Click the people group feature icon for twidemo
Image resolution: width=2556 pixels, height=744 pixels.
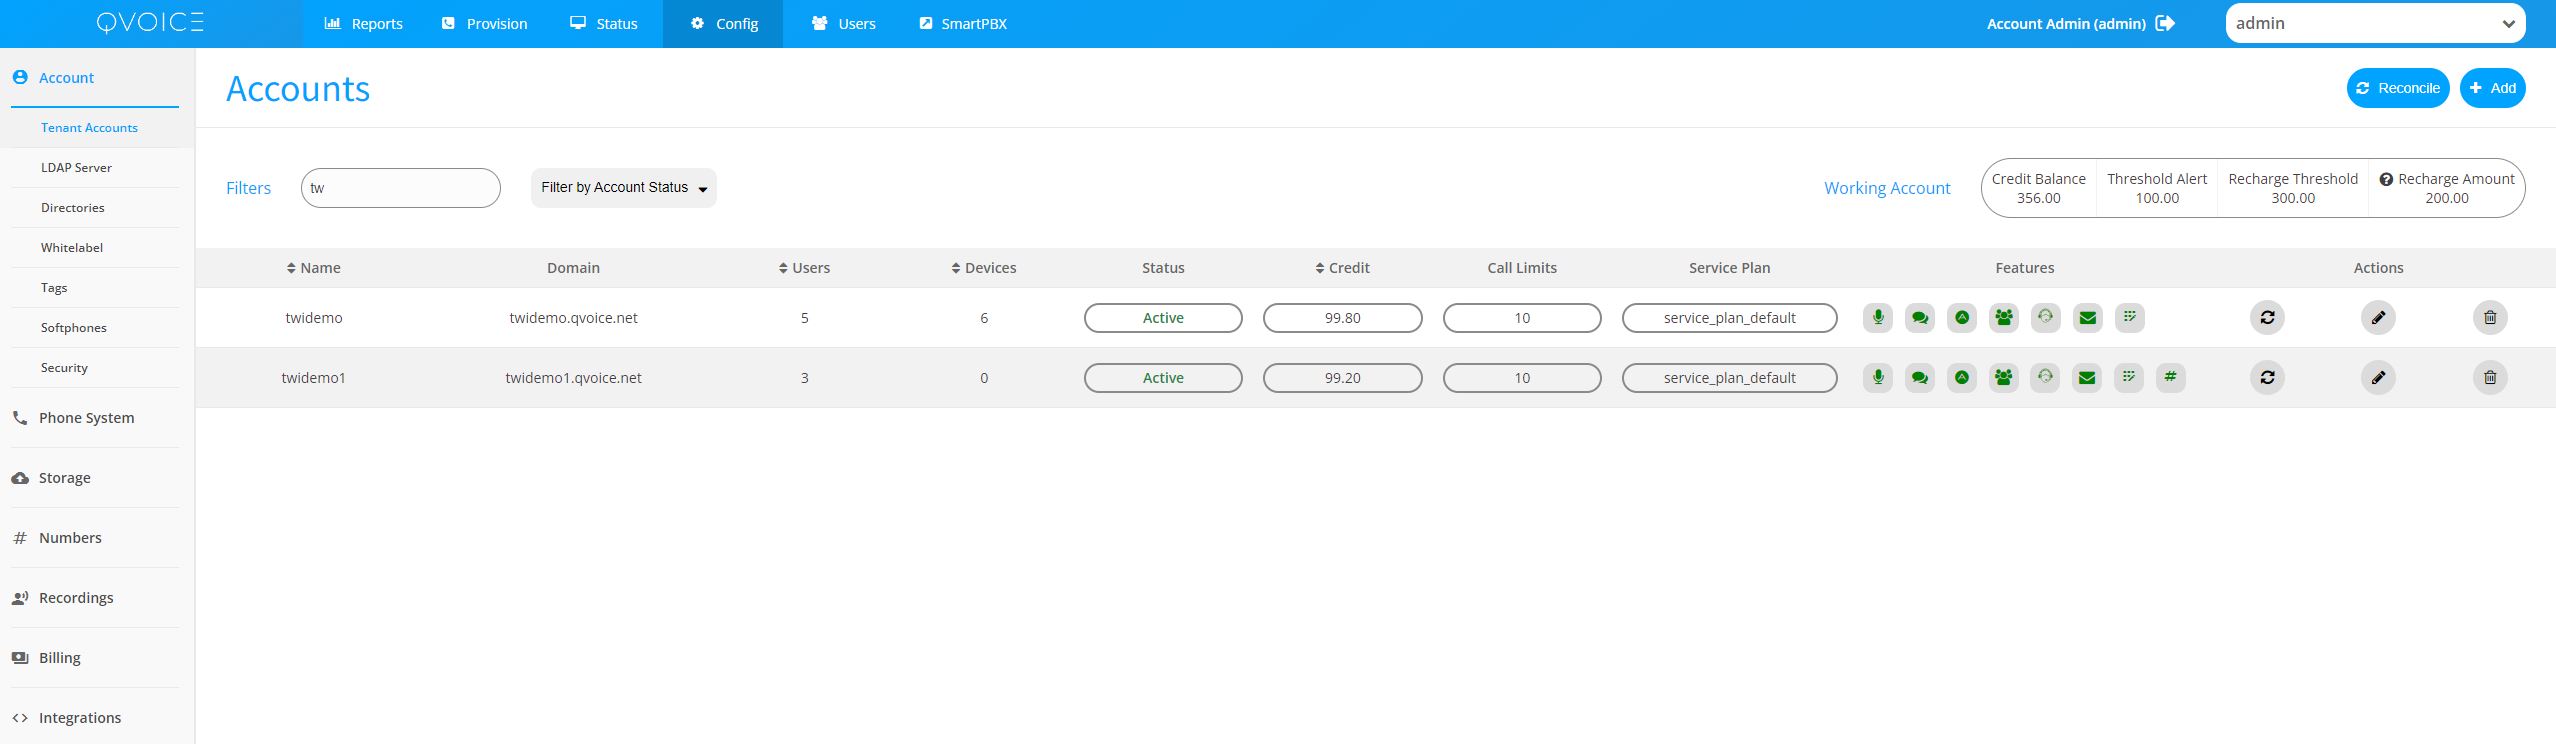2004,318
